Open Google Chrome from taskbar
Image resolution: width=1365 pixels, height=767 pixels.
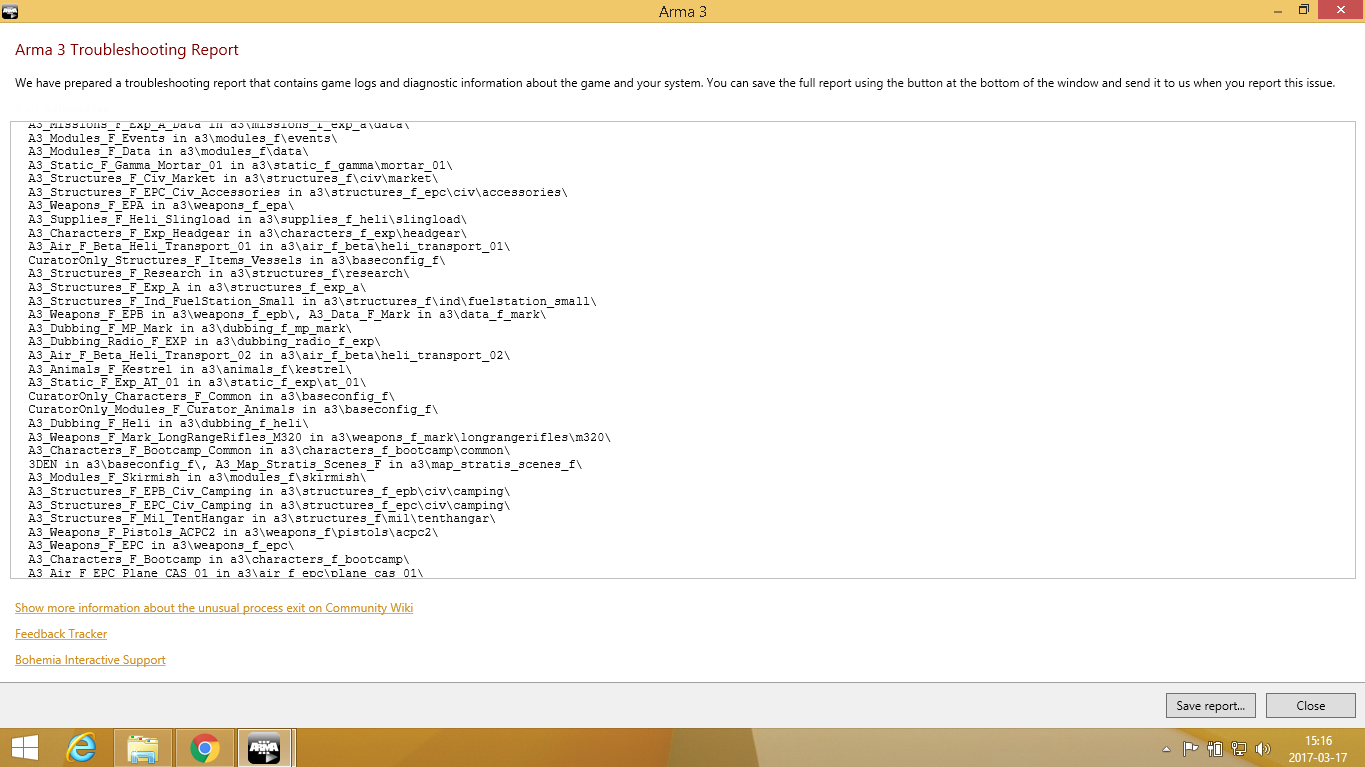204,748
